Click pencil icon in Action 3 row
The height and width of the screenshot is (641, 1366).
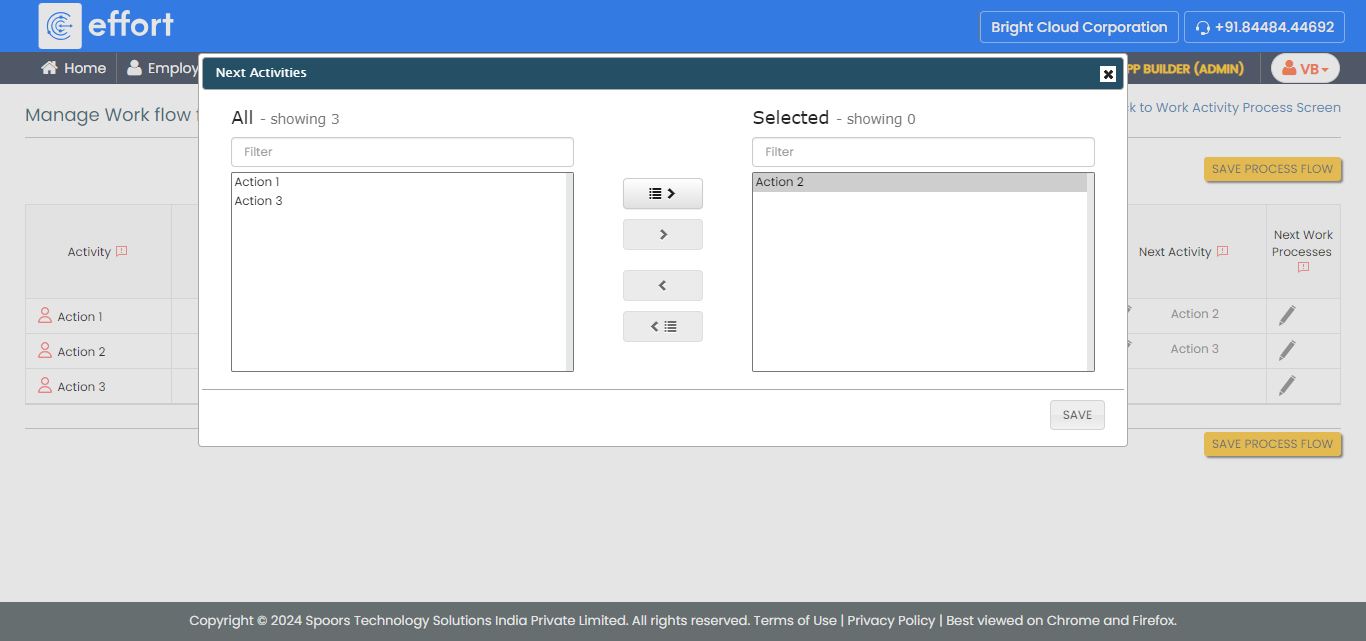(x=1287, y=386)
